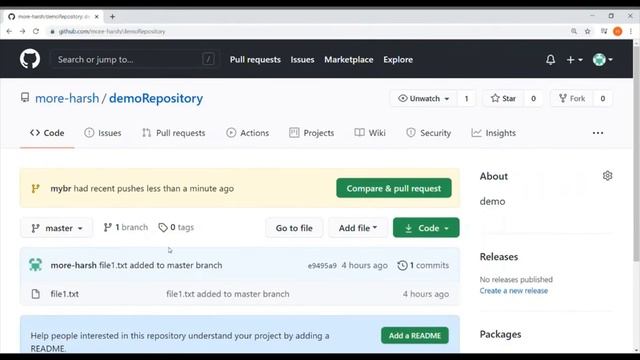Open the GitHub Octocat home logo

tap(30, 59)
